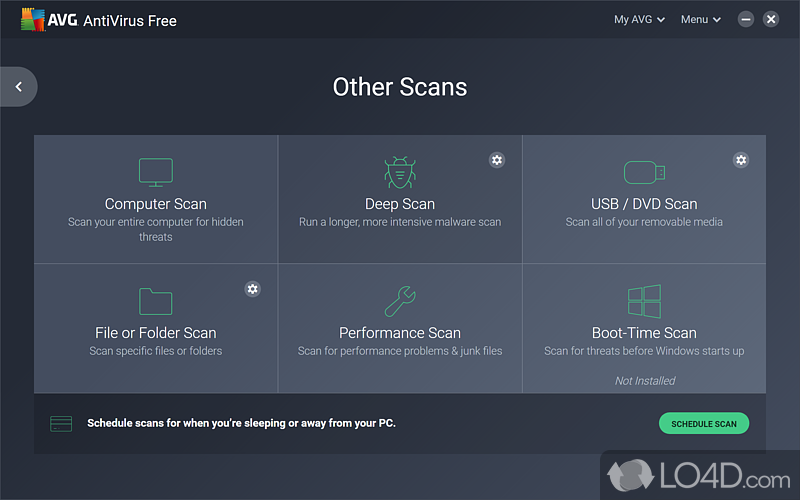Start USB / DVD Scan by its title

pyautogui.click(x=644, y=204)
